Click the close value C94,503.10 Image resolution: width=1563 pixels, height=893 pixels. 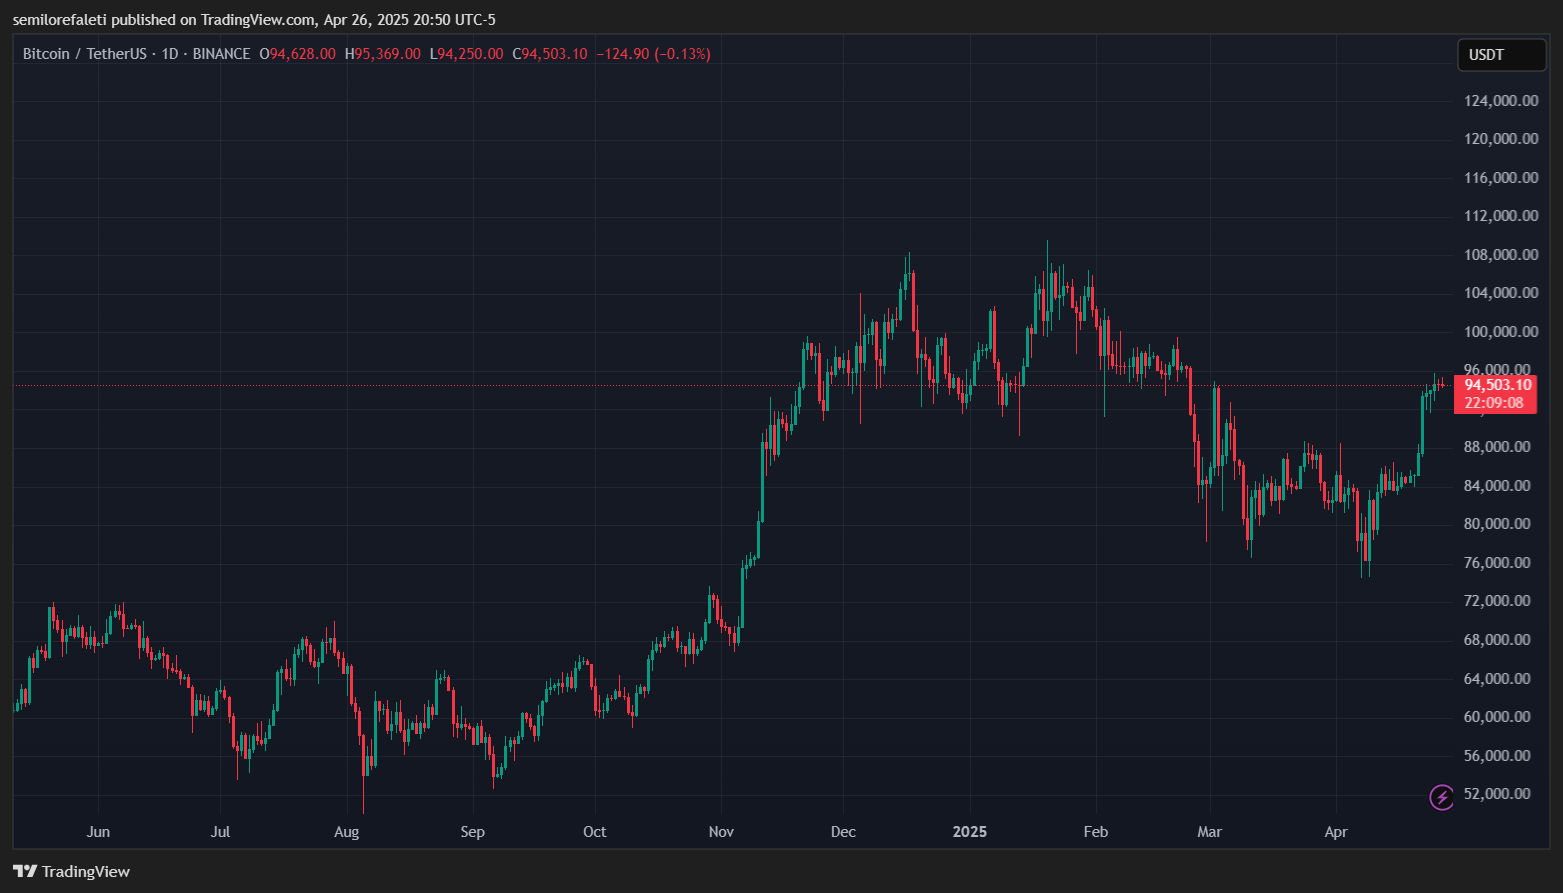point(550,54)
